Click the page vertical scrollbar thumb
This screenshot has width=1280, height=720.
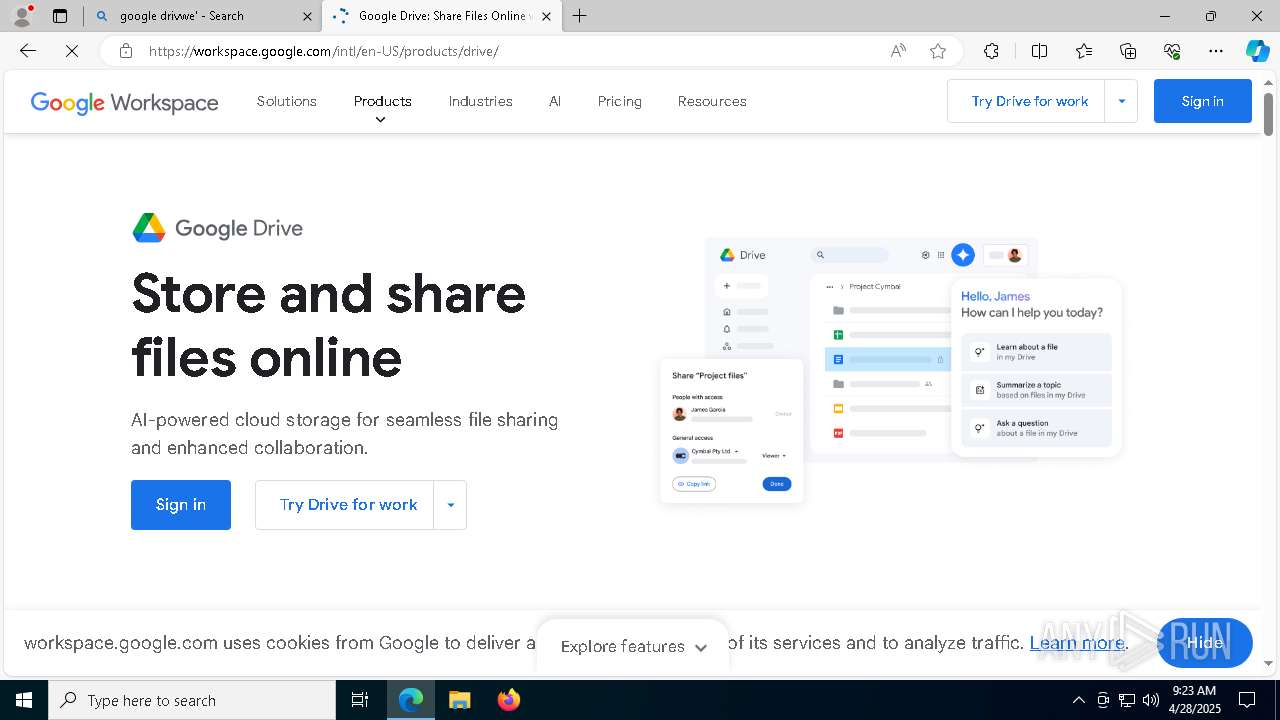(x=1268, y=114)
